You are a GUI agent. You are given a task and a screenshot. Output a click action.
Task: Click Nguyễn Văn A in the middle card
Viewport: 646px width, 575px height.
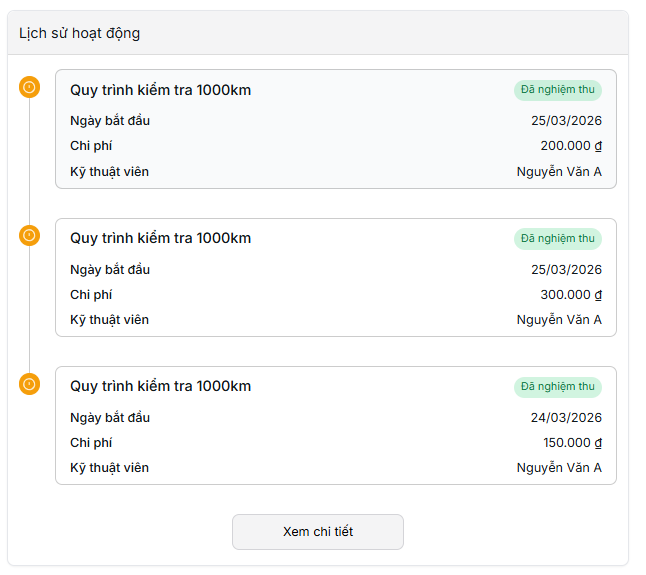[x=559, y=320]
